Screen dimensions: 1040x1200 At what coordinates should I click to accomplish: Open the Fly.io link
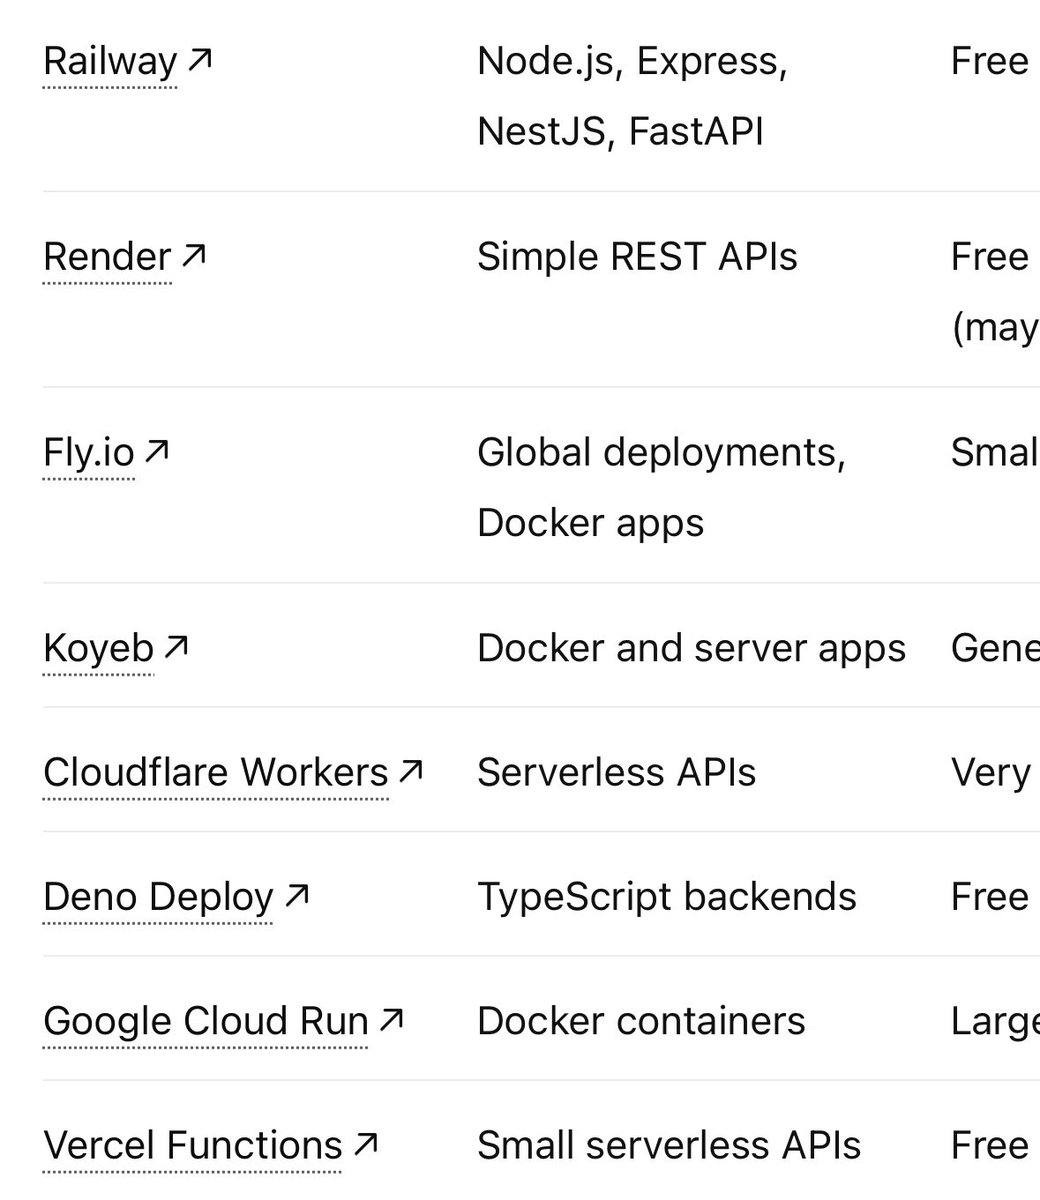[x=89, y=452]
